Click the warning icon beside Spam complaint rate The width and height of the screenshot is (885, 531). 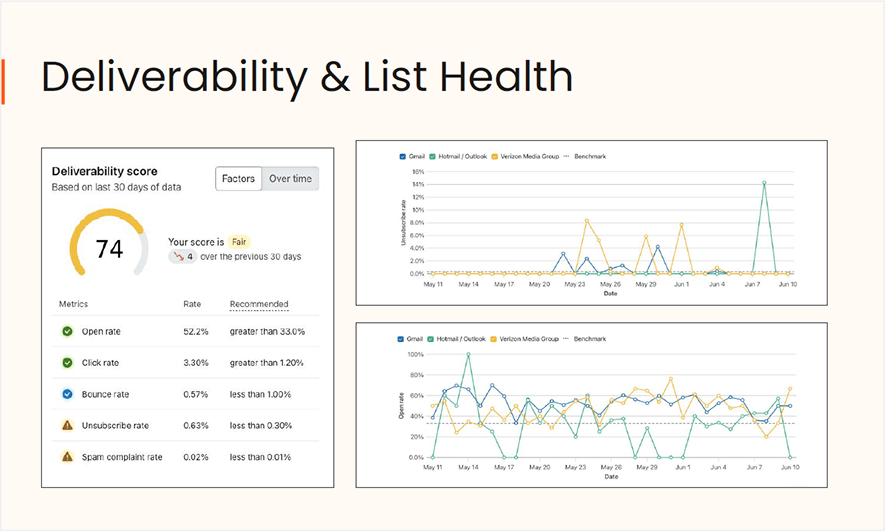tap(68, 456)
